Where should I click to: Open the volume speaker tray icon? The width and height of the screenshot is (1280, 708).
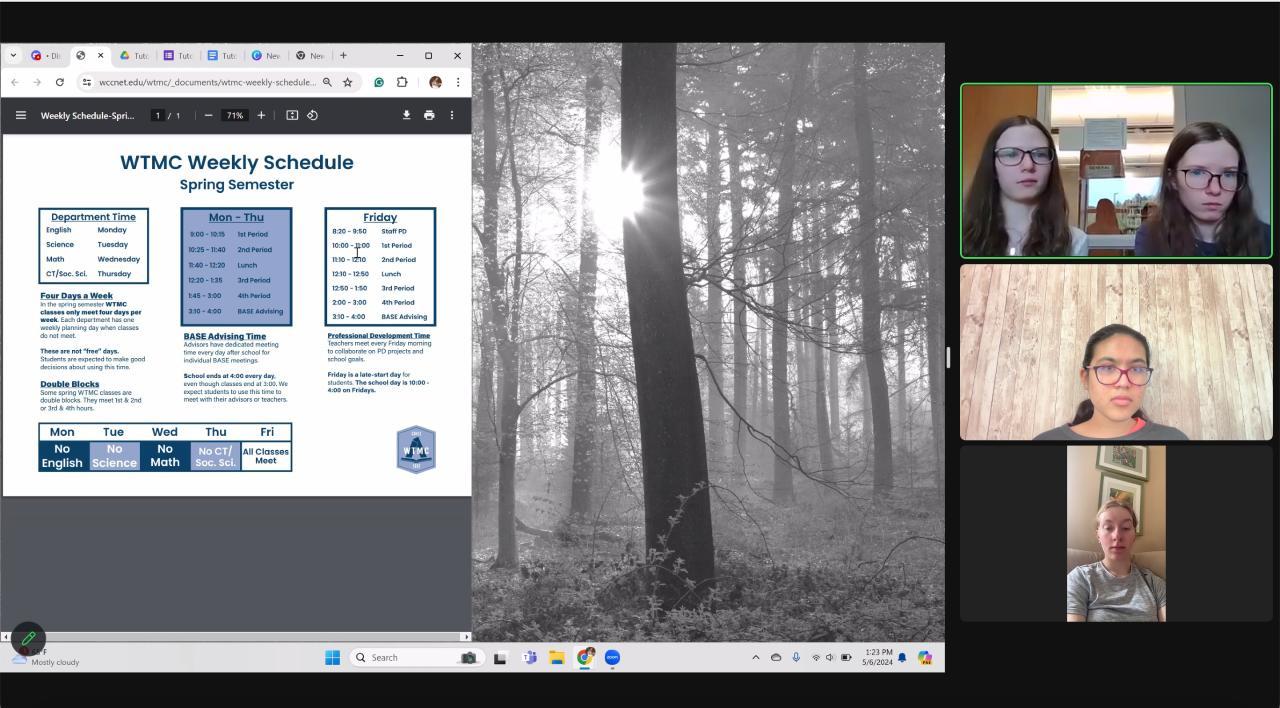tap(830, 657)
